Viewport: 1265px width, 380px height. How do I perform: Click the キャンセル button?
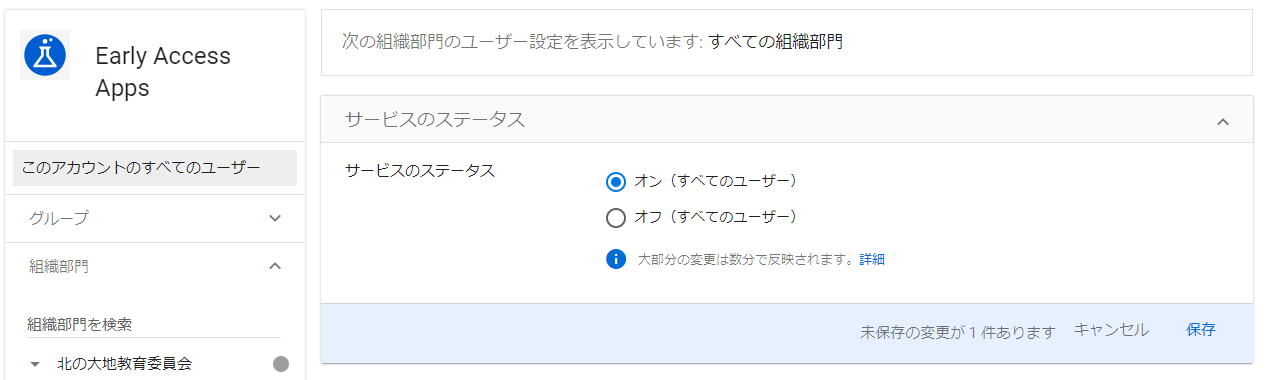click(x=1111, y=330)
